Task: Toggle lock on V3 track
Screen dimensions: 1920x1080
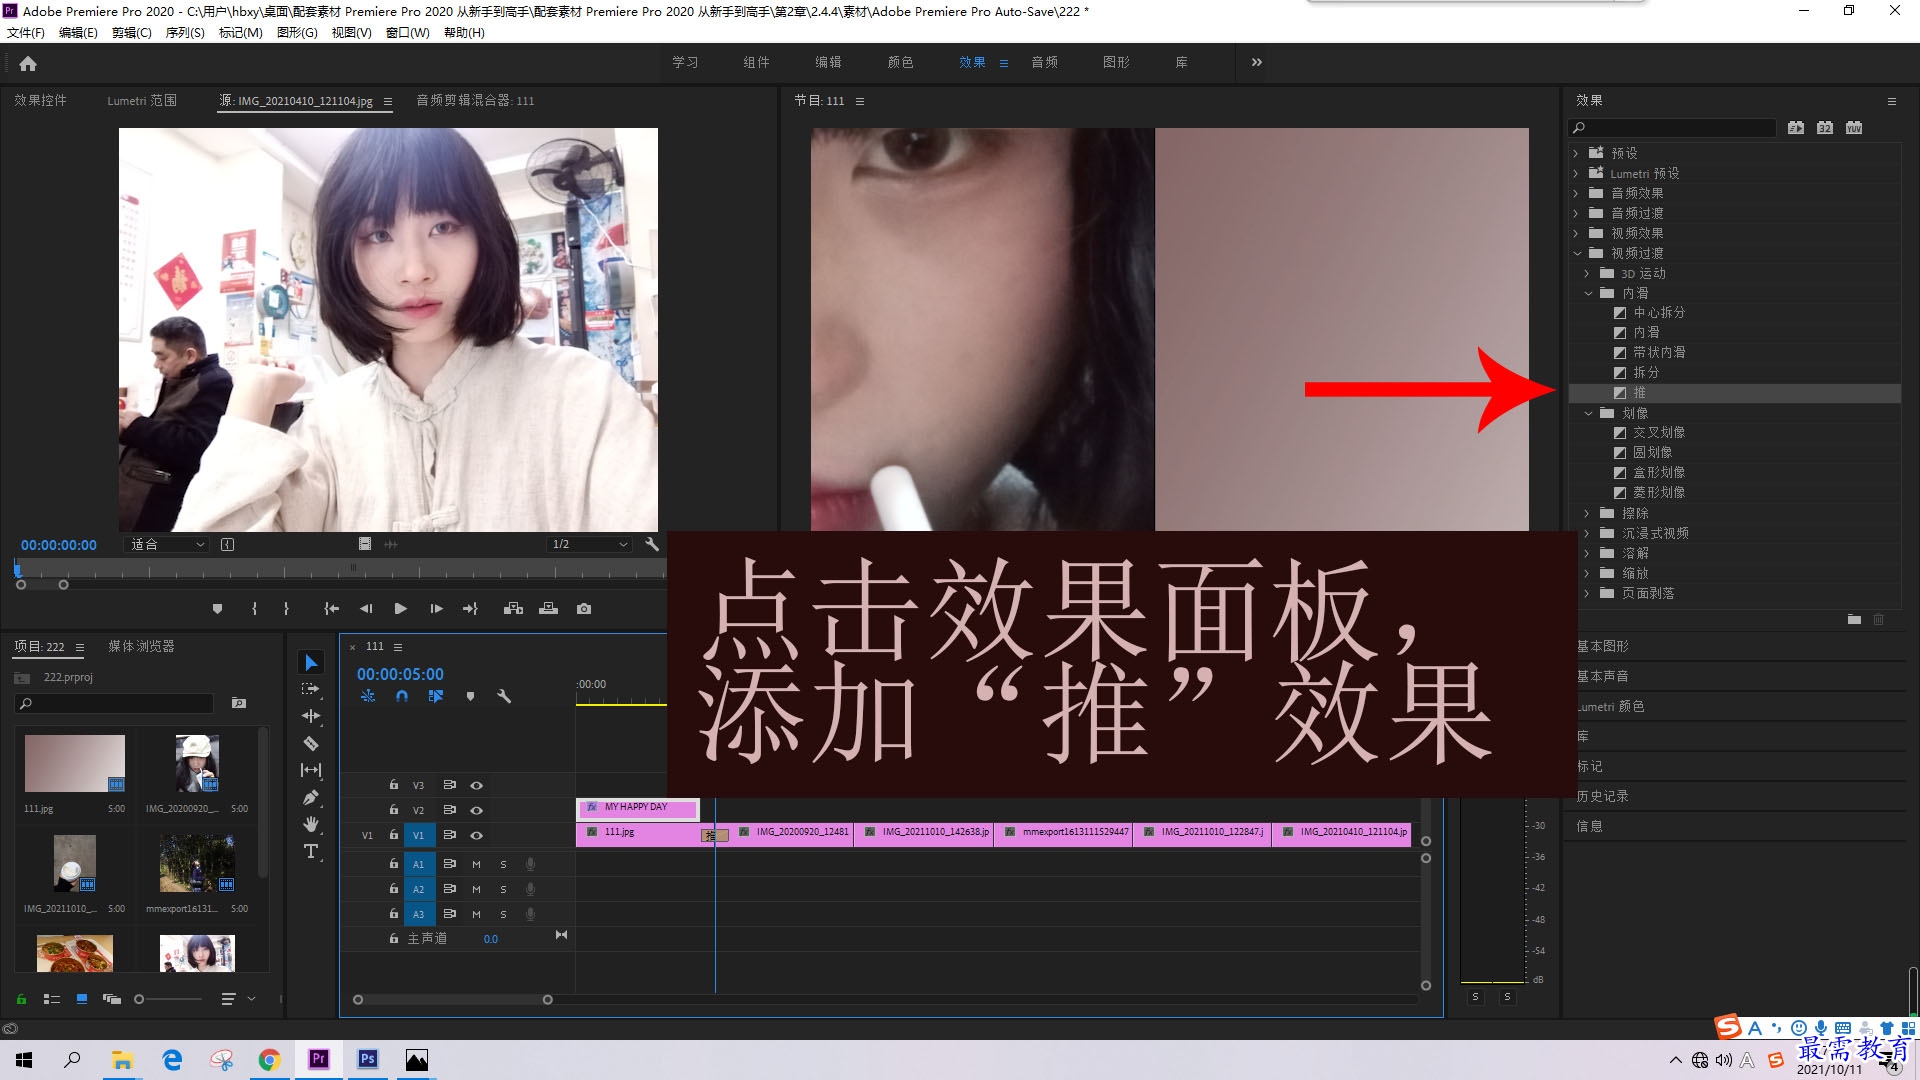Action: tap(394, 785)
